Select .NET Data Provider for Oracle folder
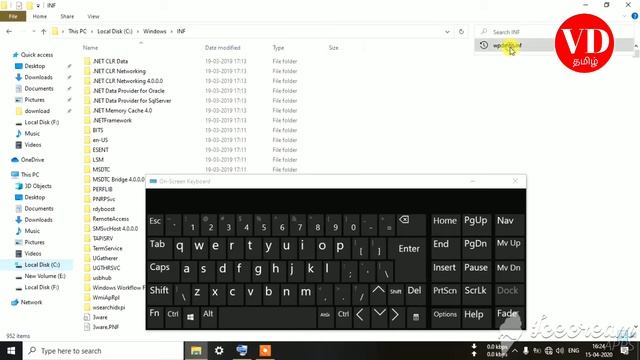Image resolution: width=640 pixels, height=360 pixels. (x=128, y=91)
